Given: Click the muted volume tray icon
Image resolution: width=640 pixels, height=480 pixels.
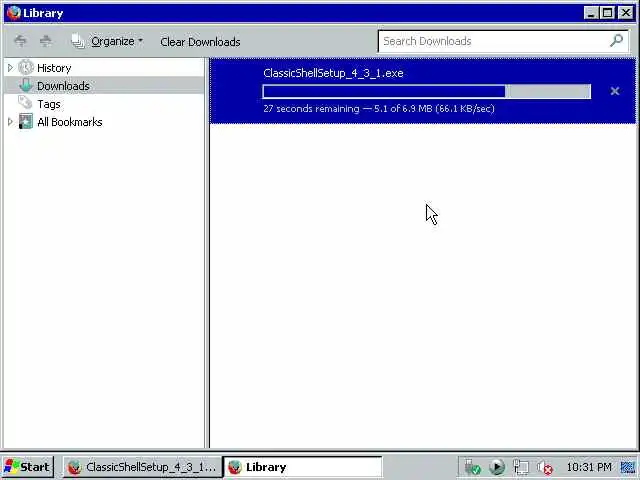Looking at the screenshot, I should (x=544, y=467).
